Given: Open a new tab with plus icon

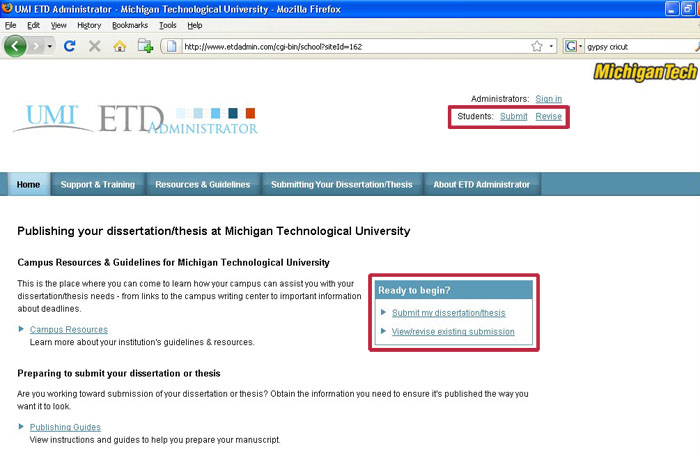Looking at the screenshot, I should tap(145, 46).
